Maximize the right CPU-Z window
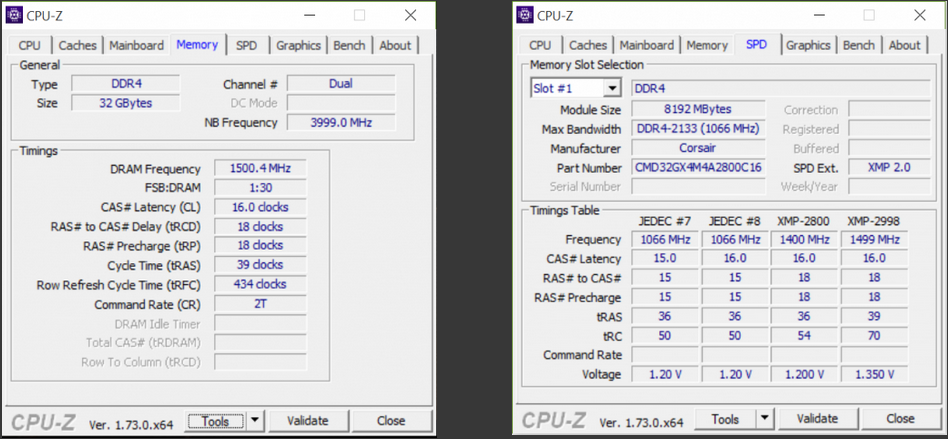 868,15
